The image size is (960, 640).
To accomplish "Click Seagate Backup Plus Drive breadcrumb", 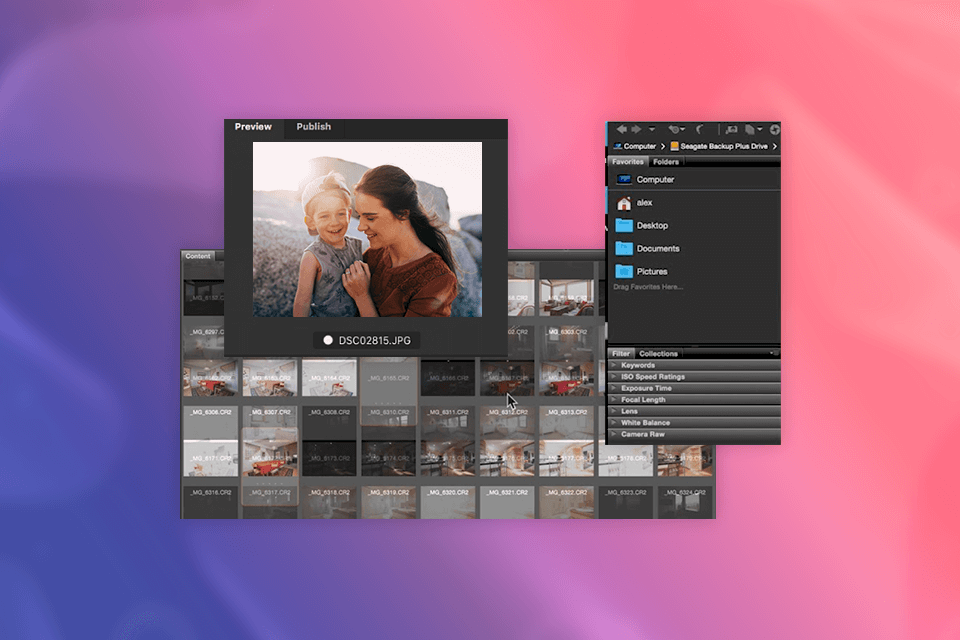I will (x=719, y=146).
